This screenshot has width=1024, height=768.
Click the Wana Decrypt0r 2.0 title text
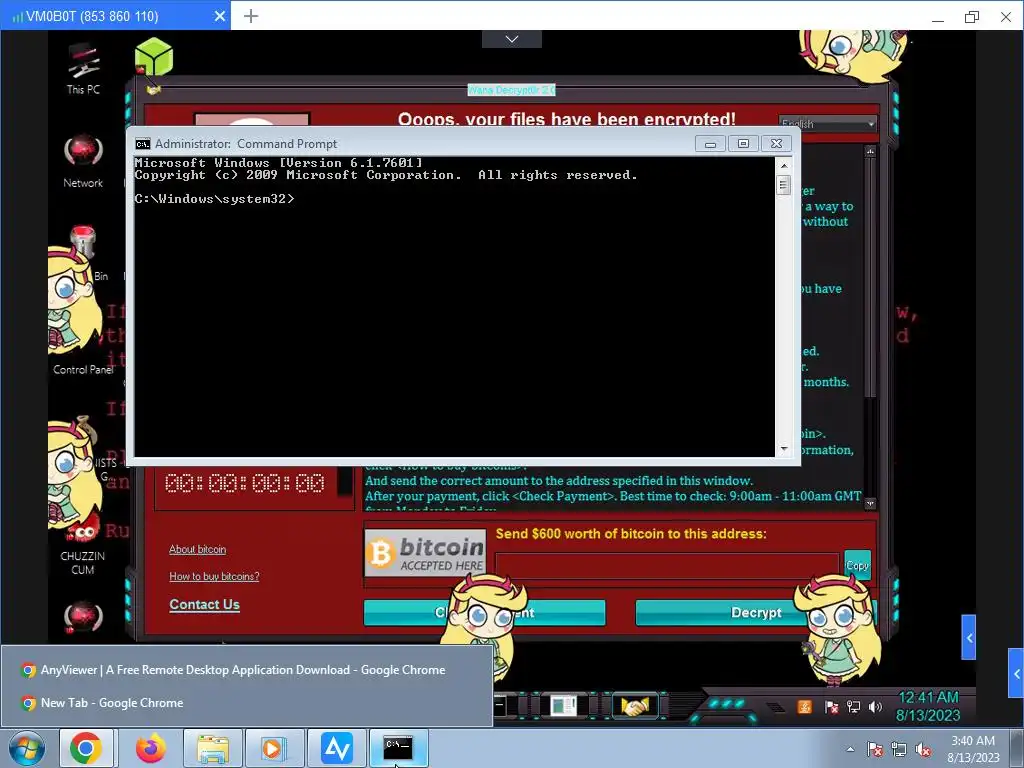(511, 90)
